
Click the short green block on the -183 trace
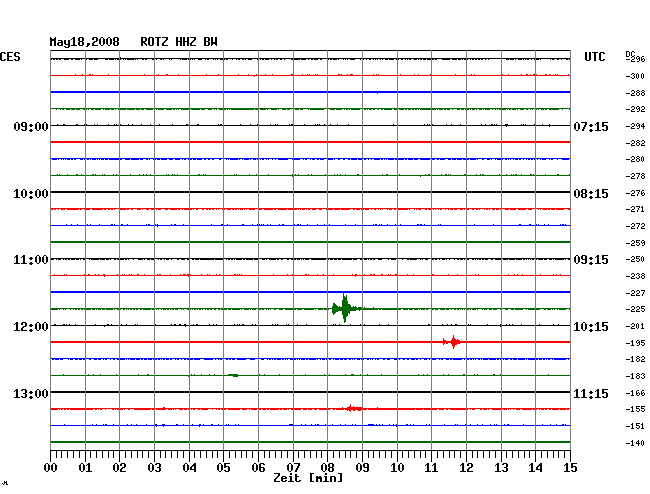point(233,375)
